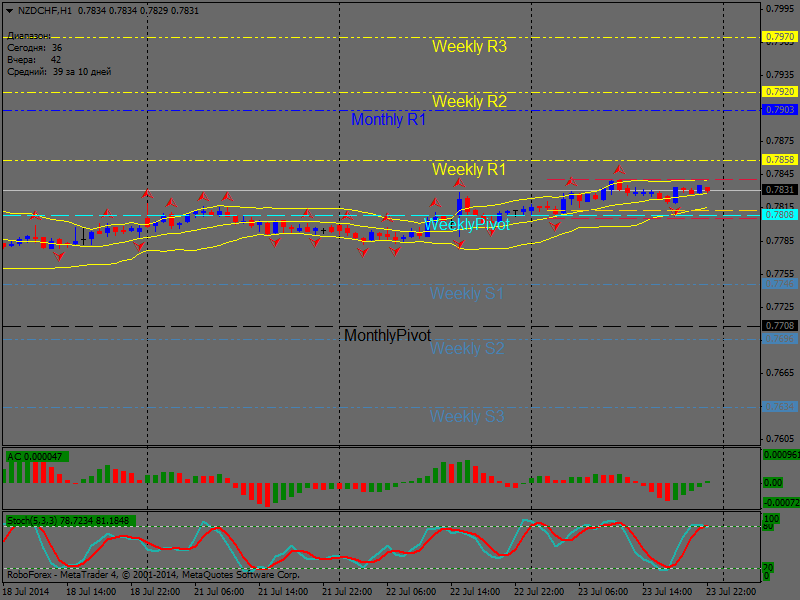Screen dimensions: 800x600
Task: Select the Weekly R1 label
Action: (469, 169)
